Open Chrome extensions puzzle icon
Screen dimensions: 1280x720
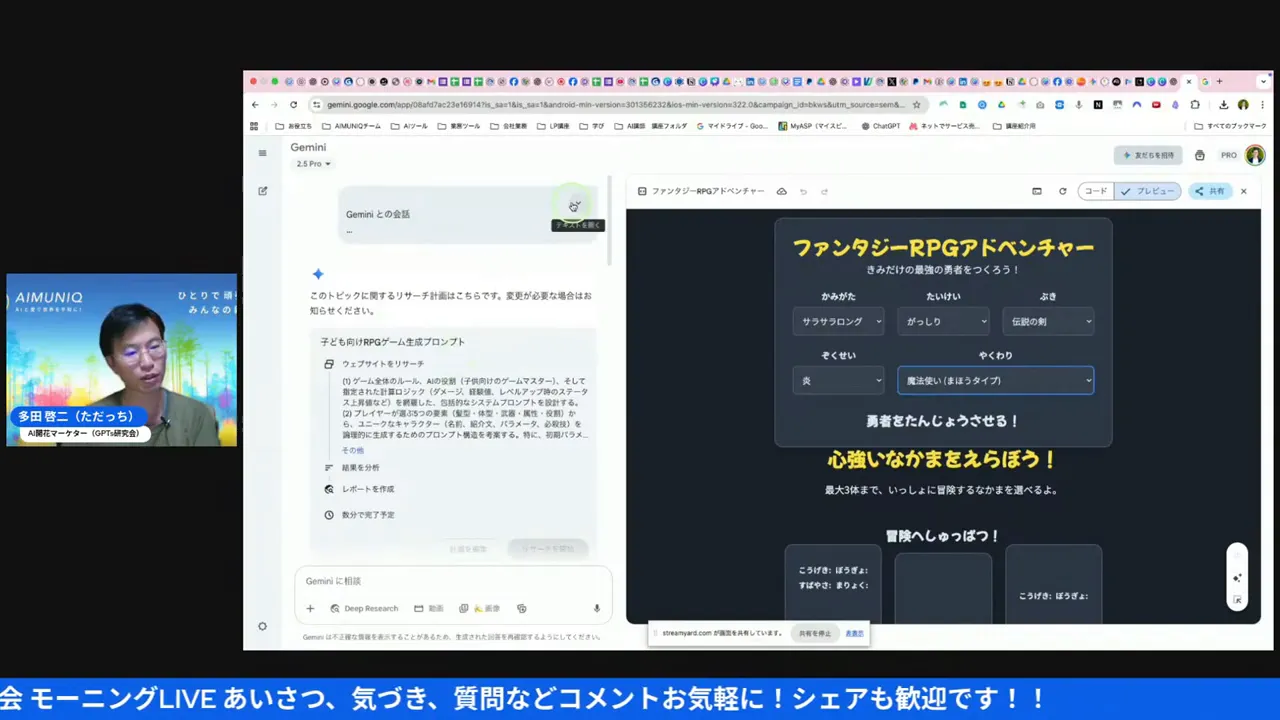coord(1195,104)
